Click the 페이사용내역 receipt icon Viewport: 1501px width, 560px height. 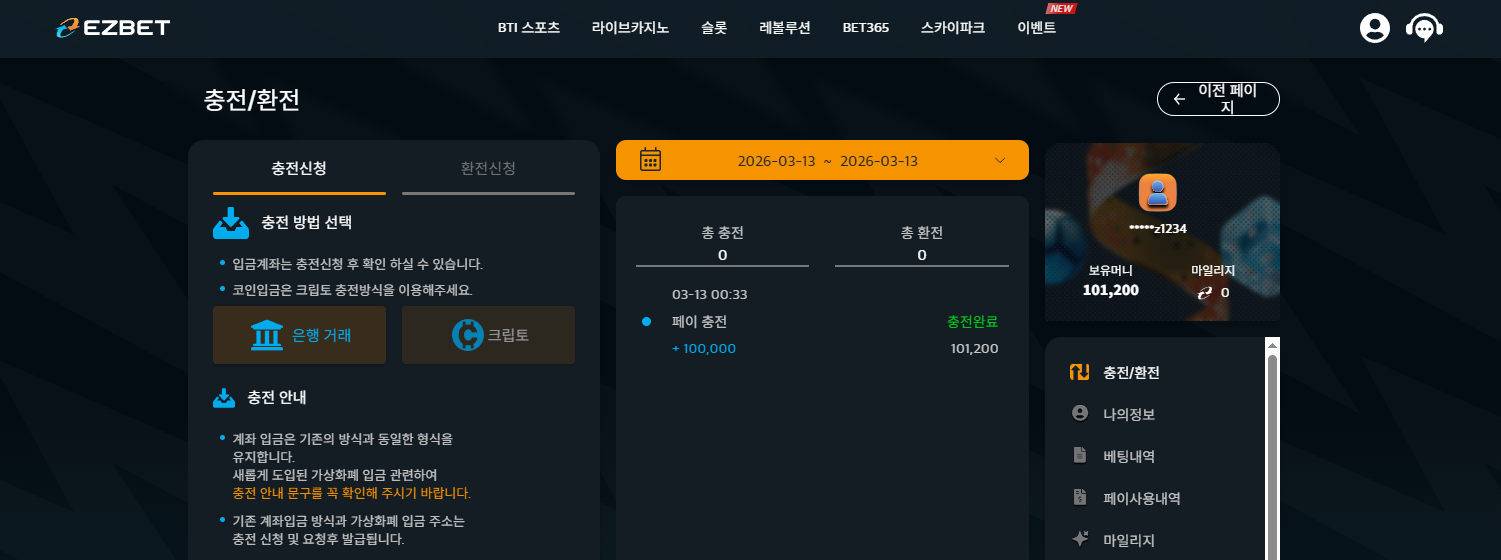1079,497
